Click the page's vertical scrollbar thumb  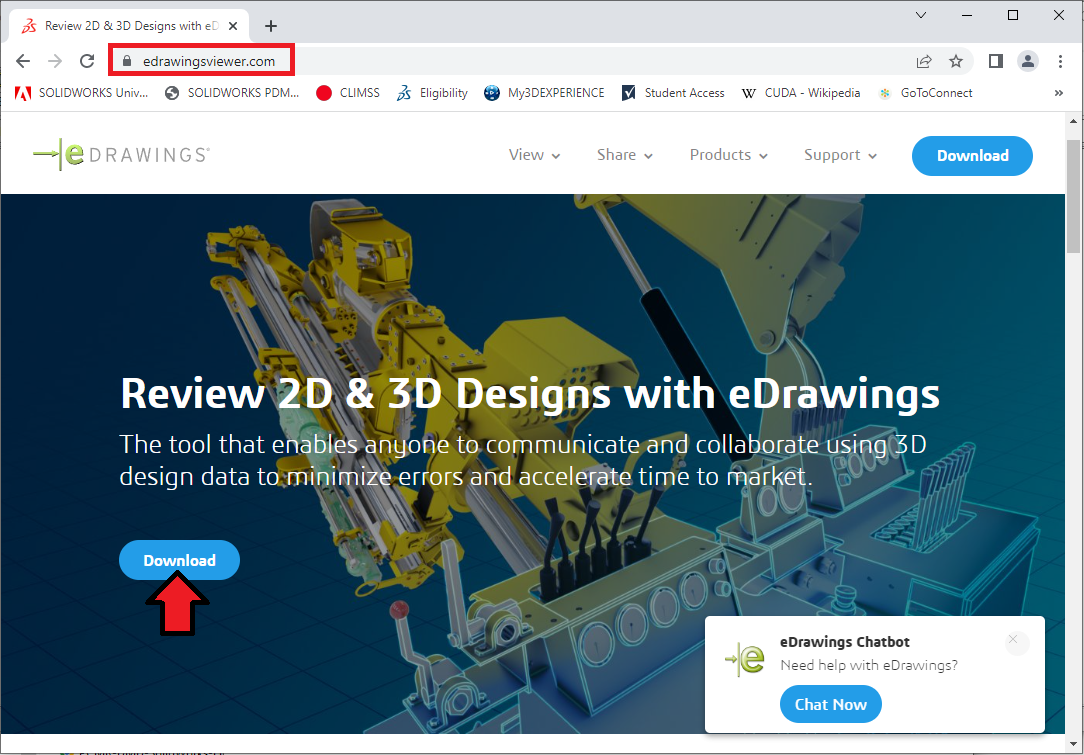pos(1073,197)
